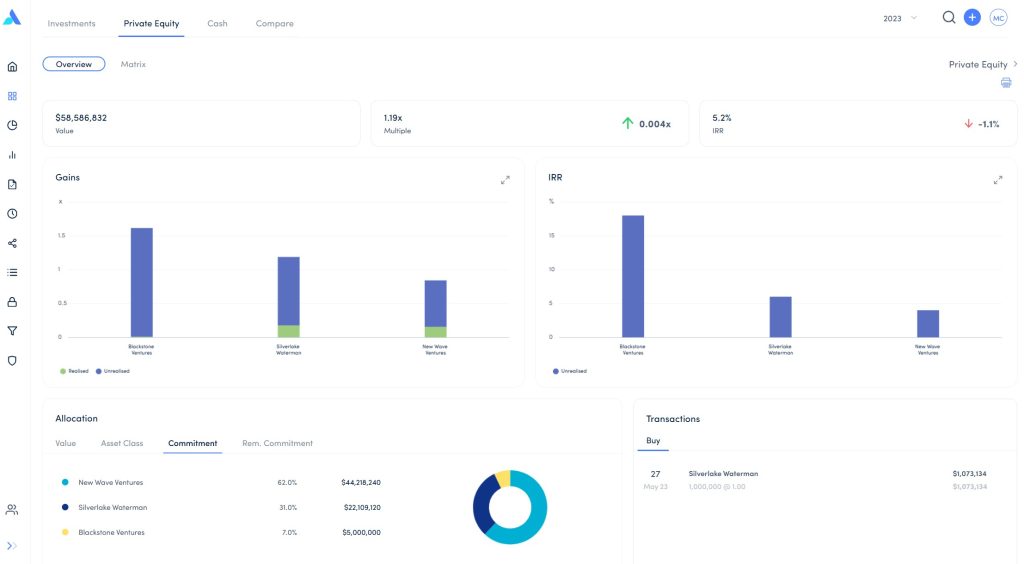Expand the Gains chart

(505, 180)
